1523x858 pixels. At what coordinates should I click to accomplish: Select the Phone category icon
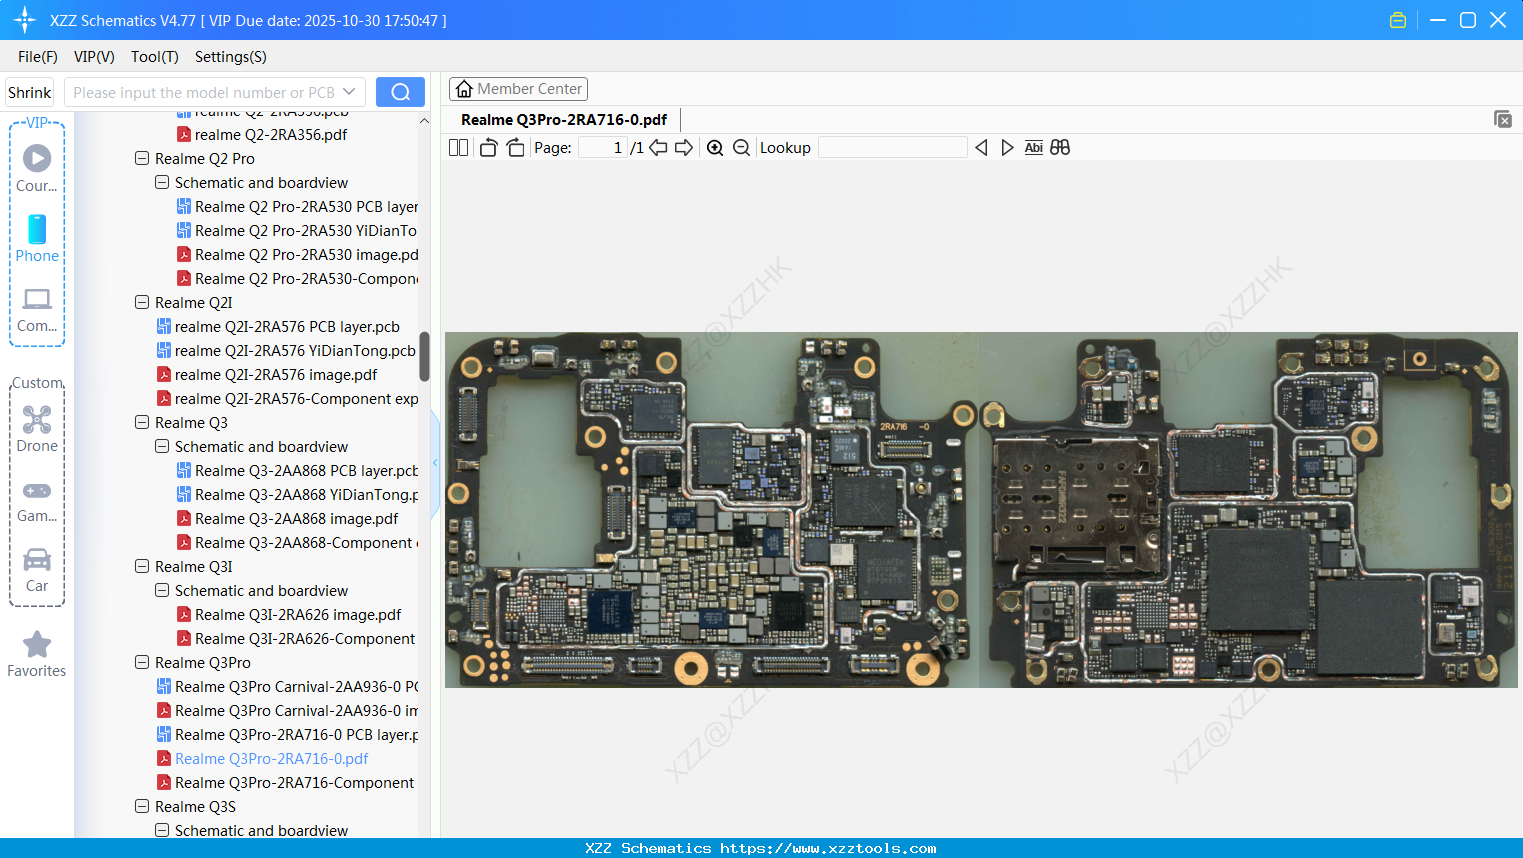coord(37,239)
